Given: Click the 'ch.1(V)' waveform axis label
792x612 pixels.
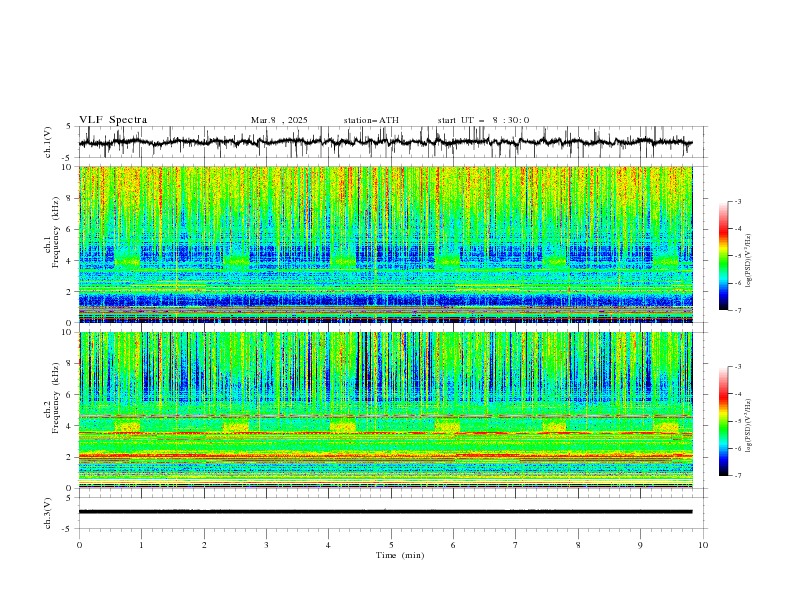Looking at the screenshot, I should (48, 142).
